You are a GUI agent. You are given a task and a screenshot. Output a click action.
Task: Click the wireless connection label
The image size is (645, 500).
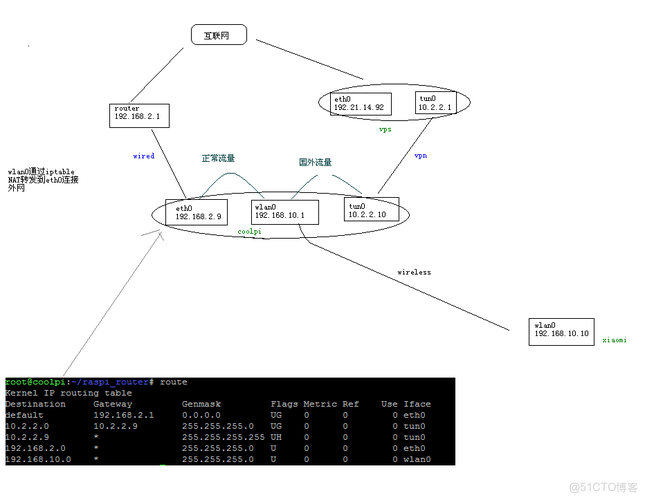[x=413, y=271]
